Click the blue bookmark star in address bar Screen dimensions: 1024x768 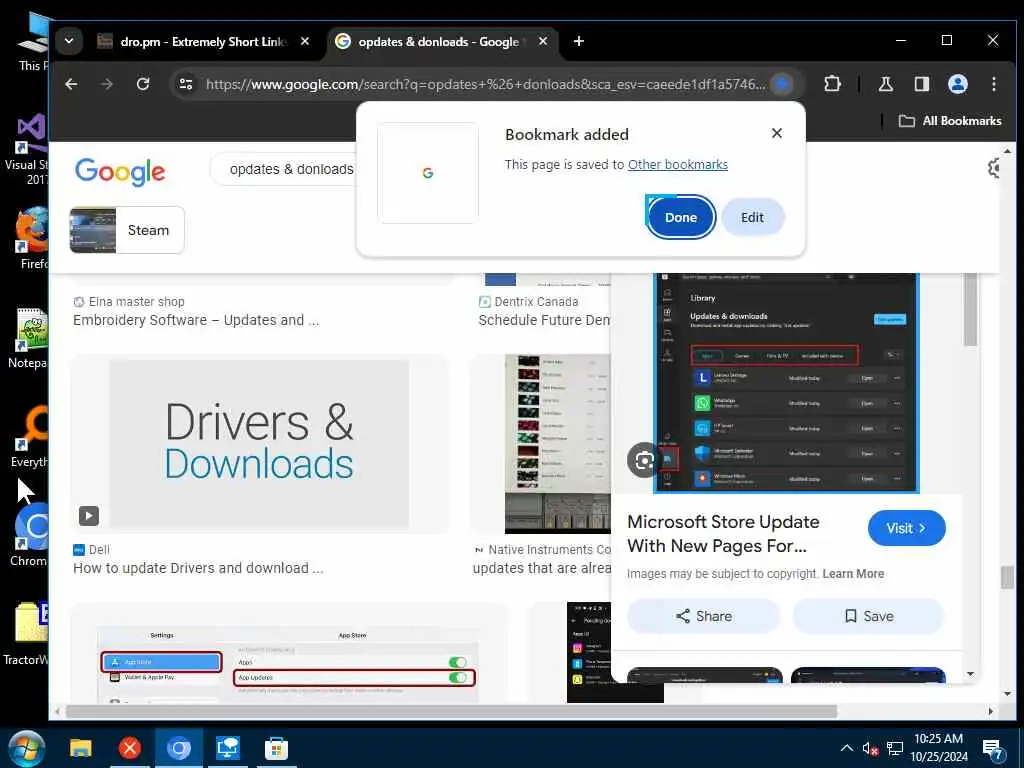coord(782,84)
